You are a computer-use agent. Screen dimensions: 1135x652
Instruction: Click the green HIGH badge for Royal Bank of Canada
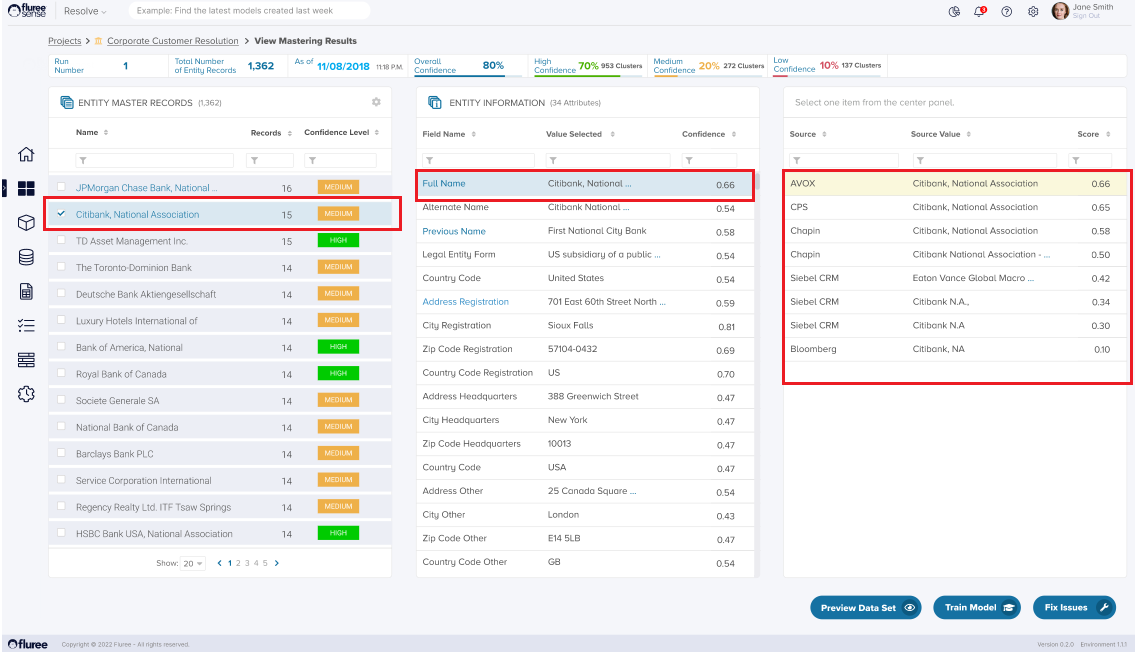(338, 373)
